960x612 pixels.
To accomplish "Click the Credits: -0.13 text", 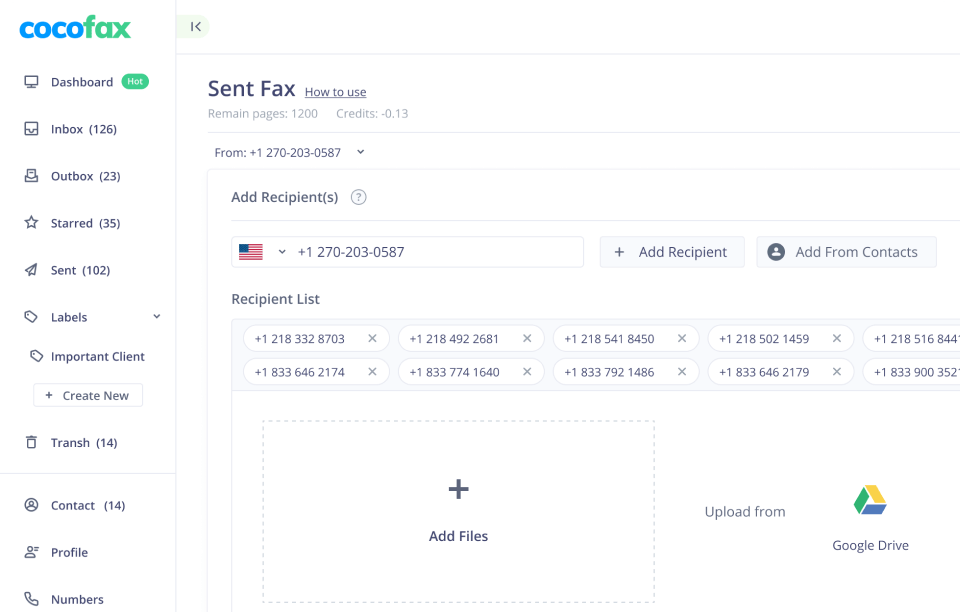I will pyautogui.click(x=372, y=113).
